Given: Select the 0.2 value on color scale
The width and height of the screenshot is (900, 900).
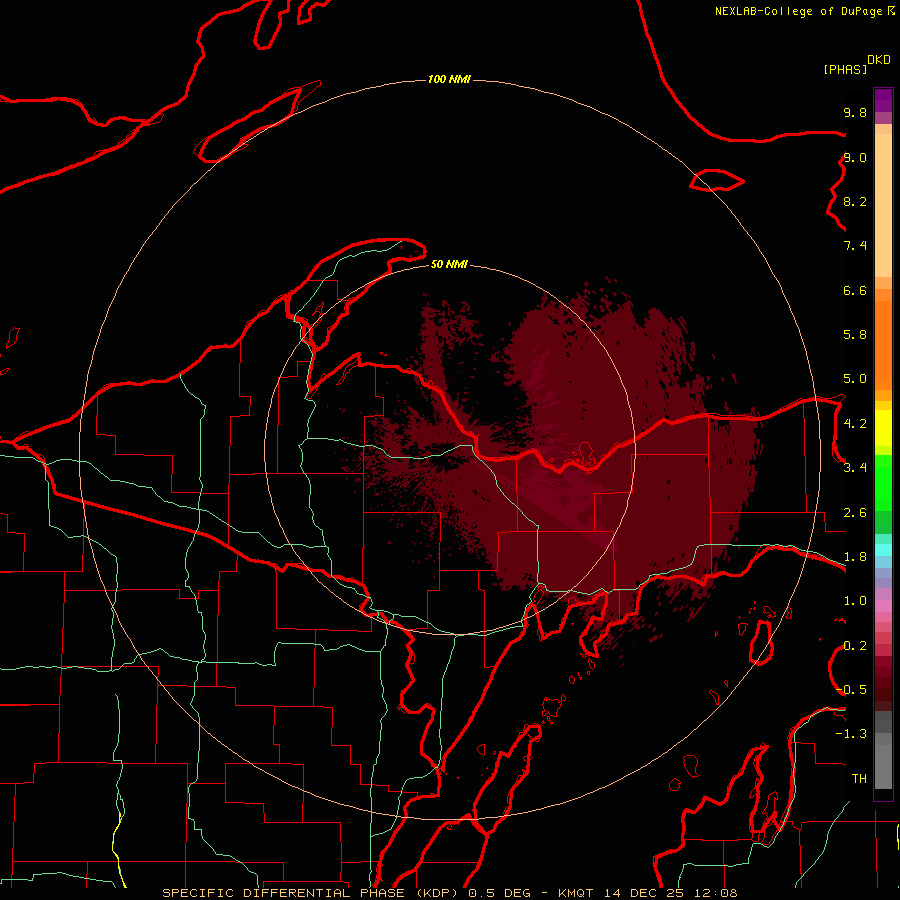Looking at the screenshot, I should point(855,646).
